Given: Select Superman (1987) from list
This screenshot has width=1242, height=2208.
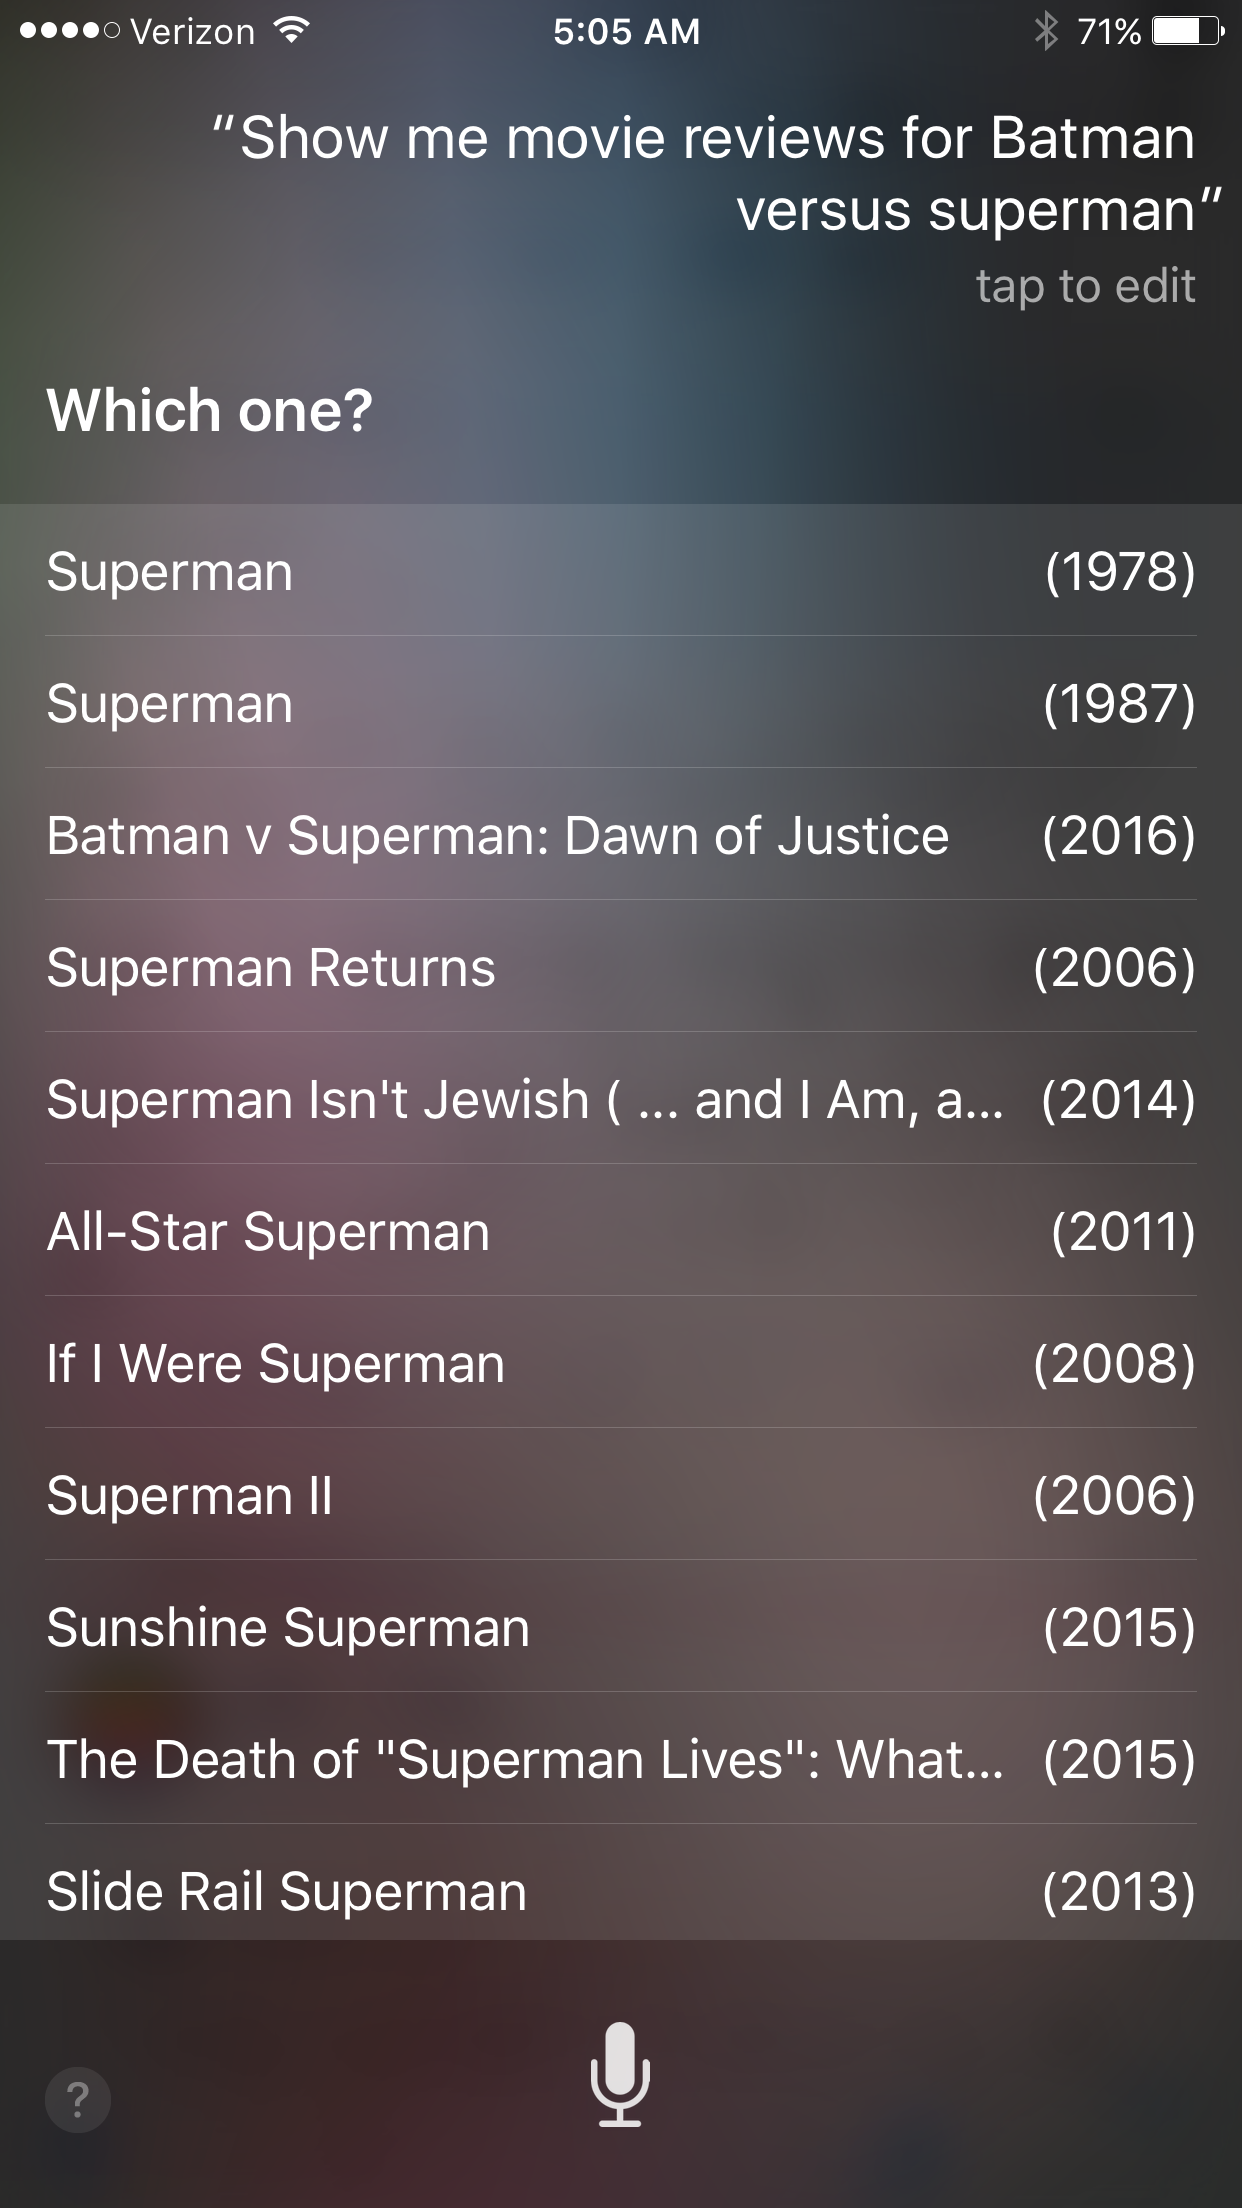Looking at the screenshot, I should tap(621, 703).
